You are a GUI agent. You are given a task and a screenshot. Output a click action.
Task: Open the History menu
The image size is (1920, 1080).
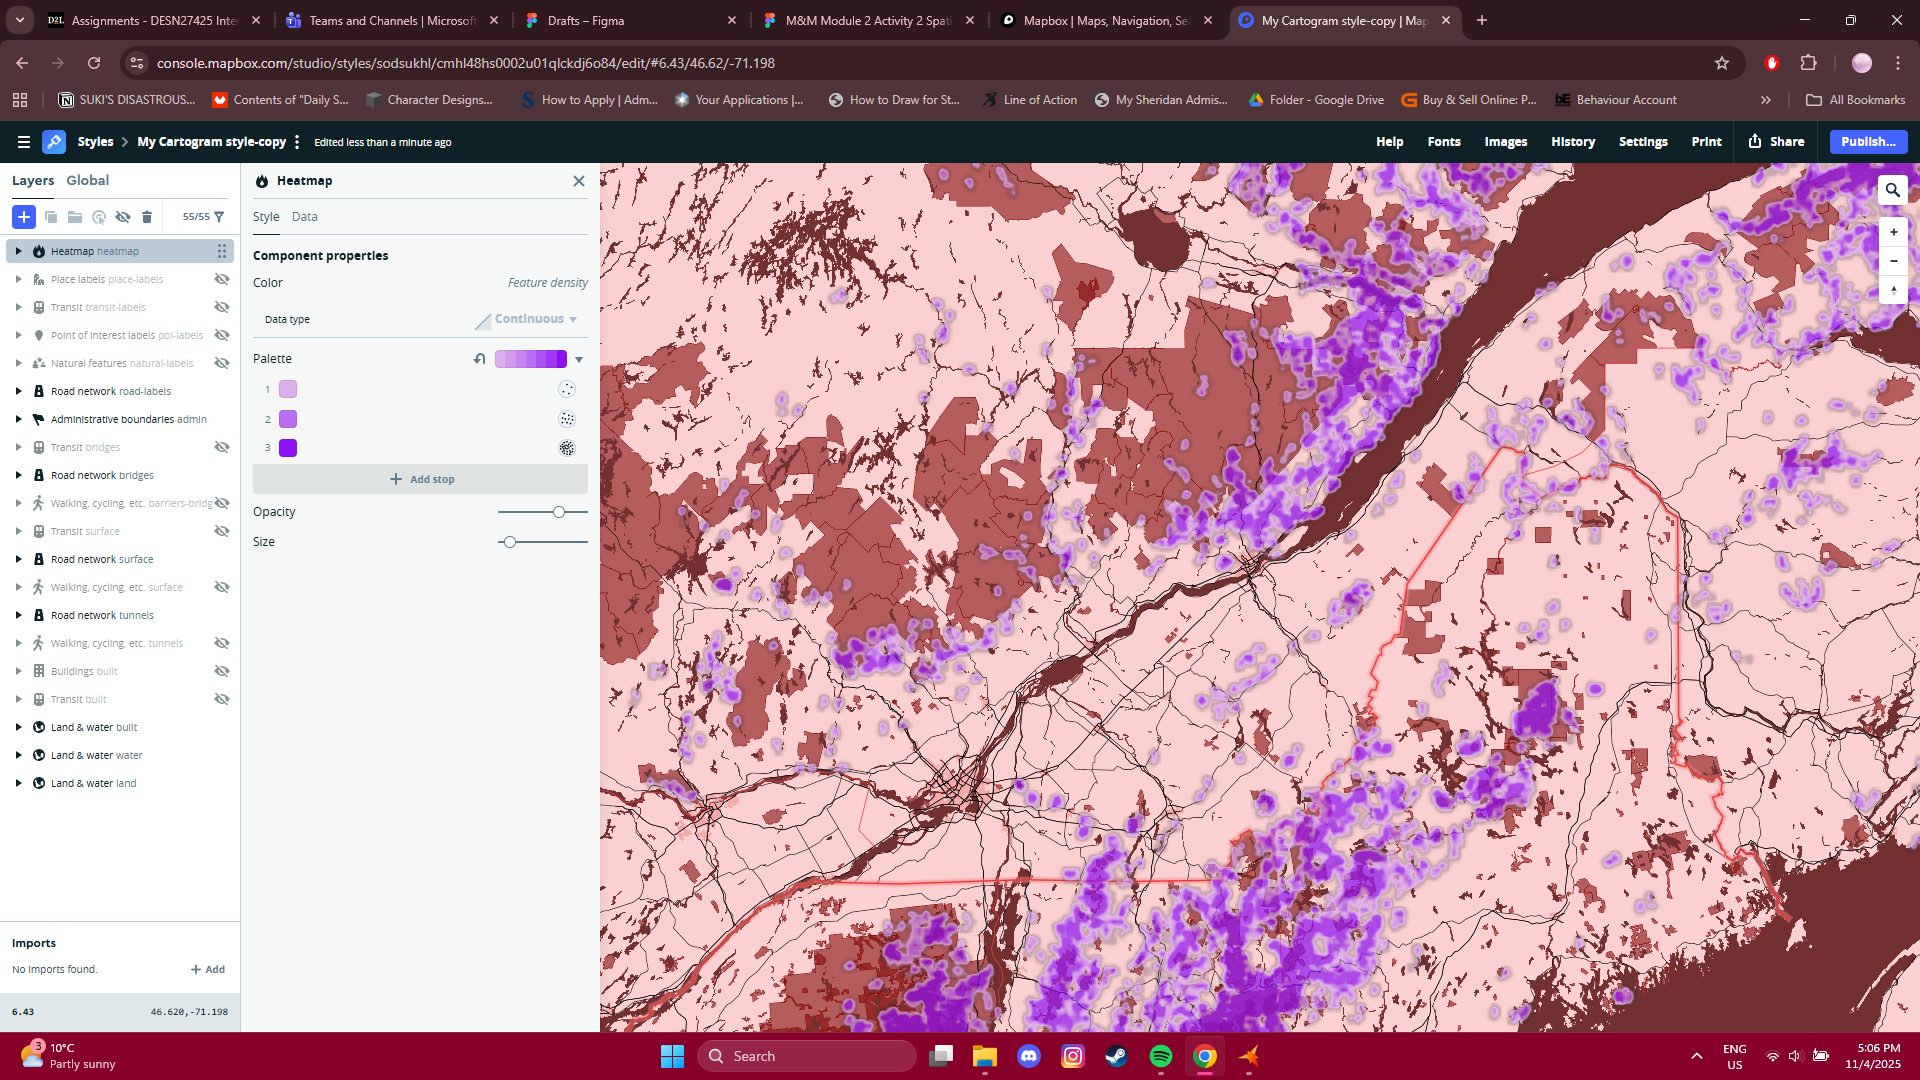point(1572,141)
